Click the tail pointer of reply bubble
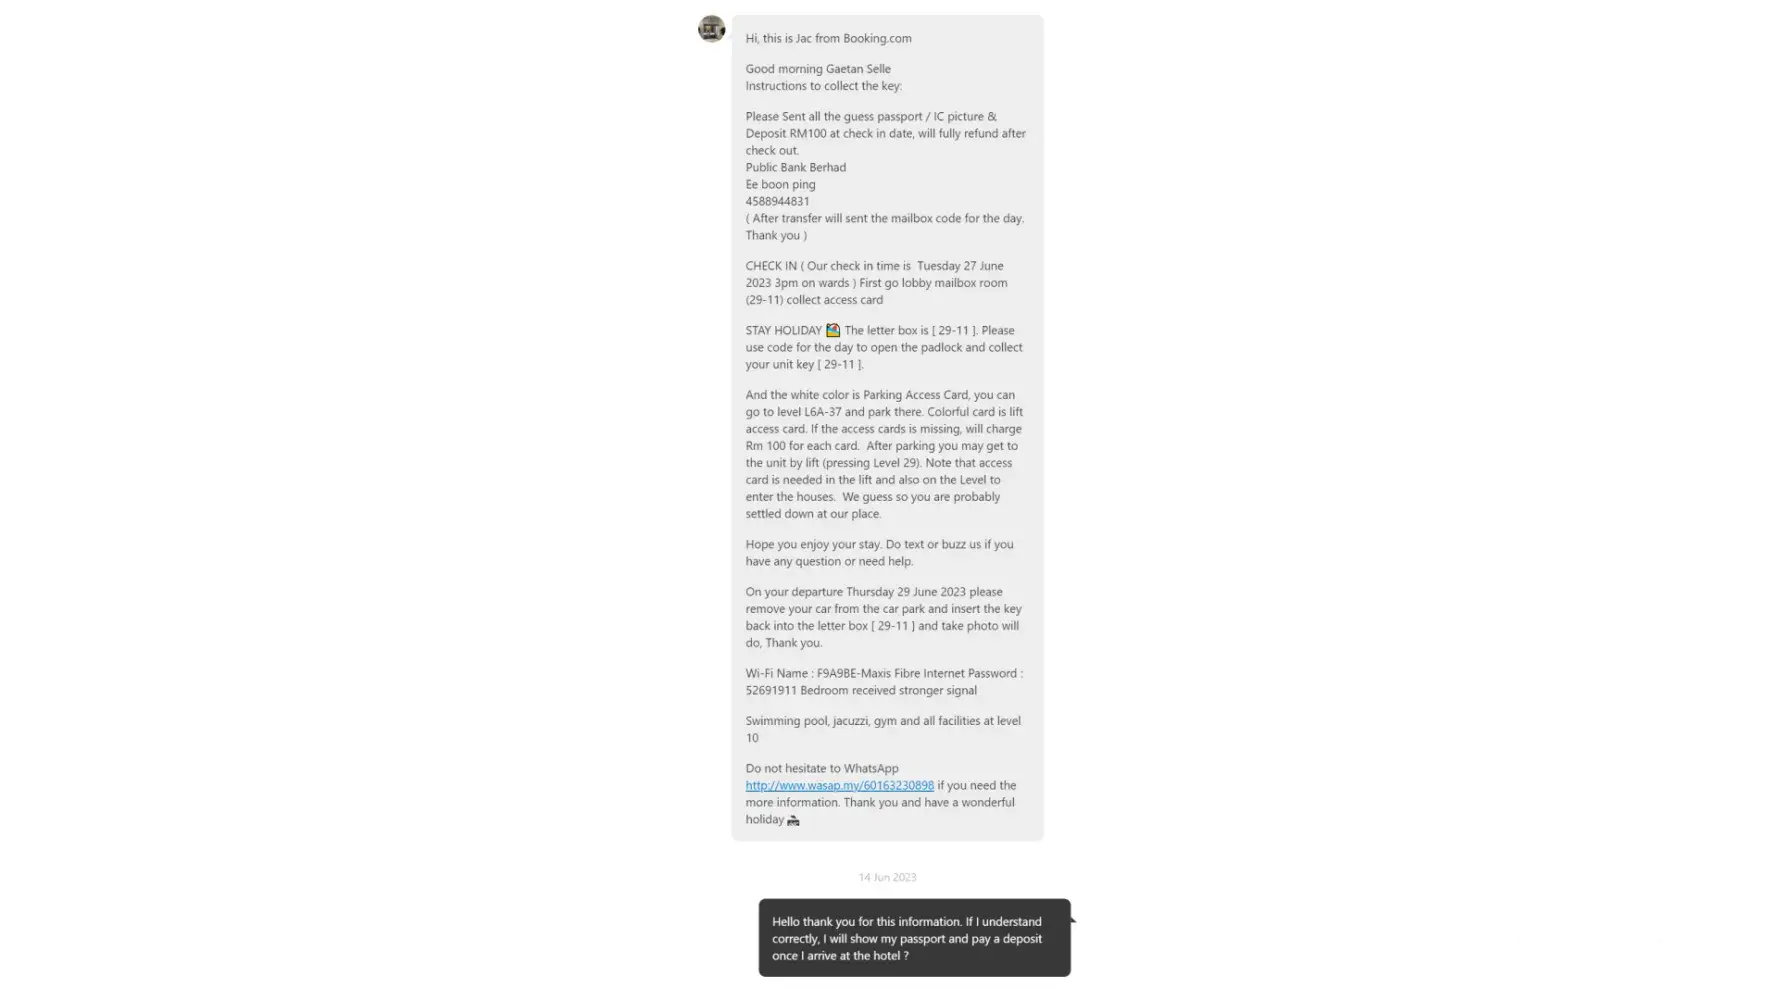The width and height of the screenshot is (1778, 1000). click(x=1073, y=918)
